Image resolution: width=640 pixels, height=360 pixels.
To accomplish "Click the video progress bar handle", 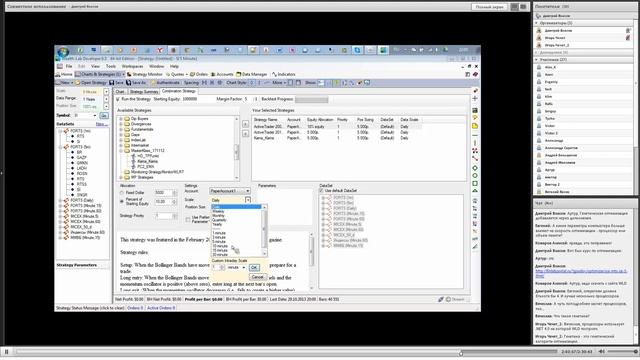I will click(x=461, y=353).
